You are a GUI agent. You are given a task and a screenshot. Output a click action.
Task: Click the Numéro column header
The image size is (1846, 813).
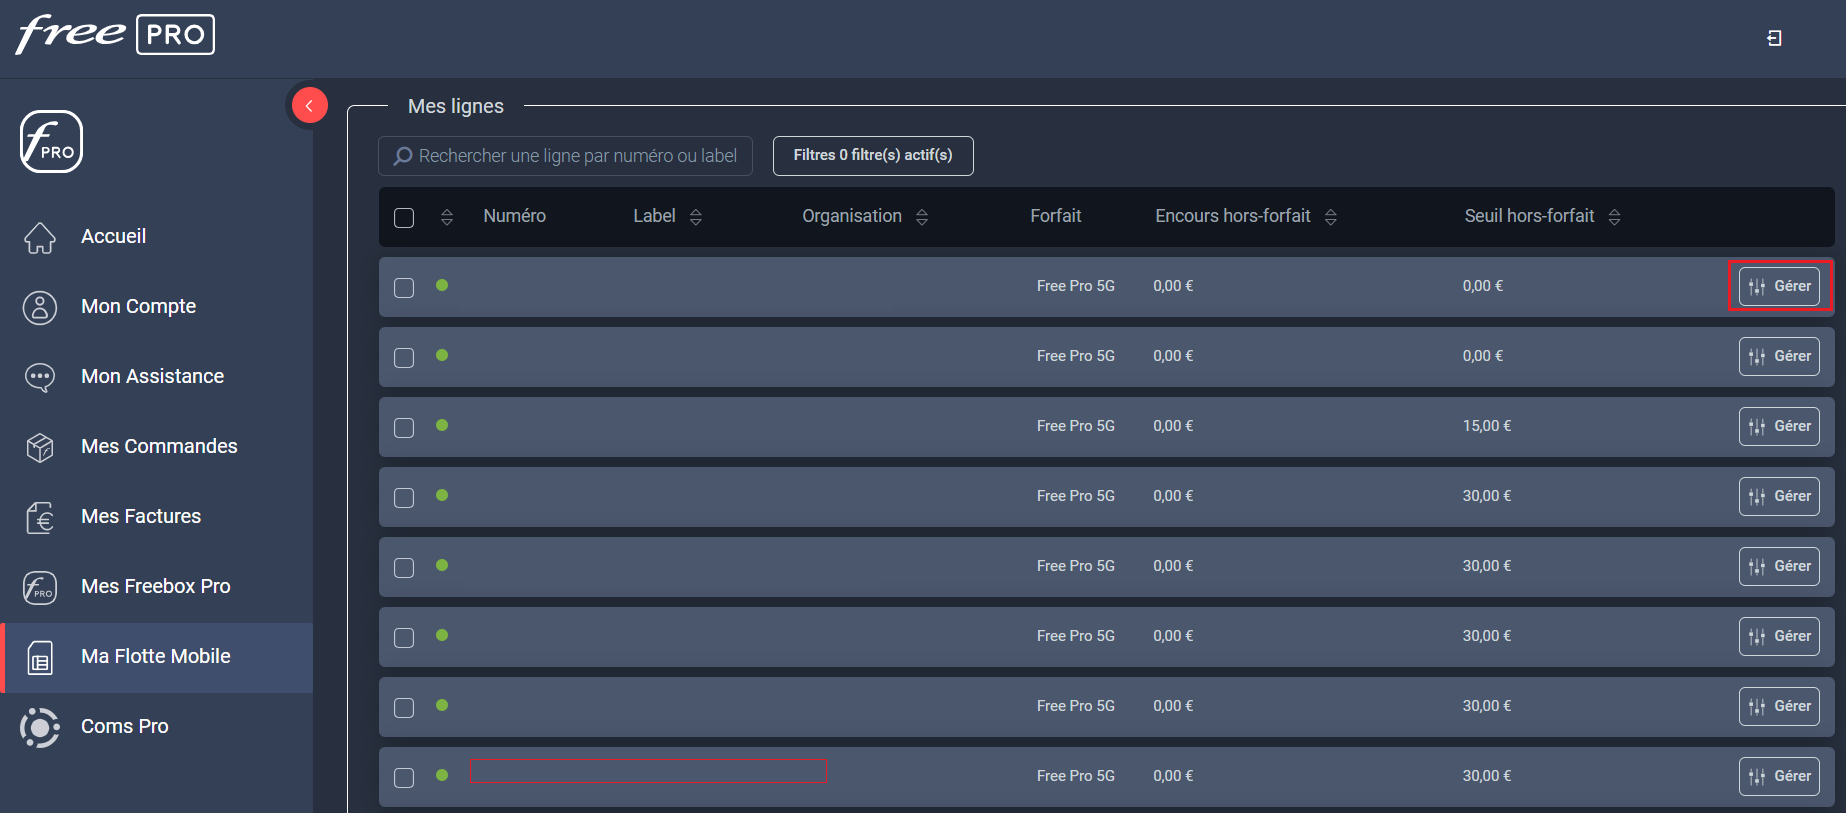click(515, 216)
